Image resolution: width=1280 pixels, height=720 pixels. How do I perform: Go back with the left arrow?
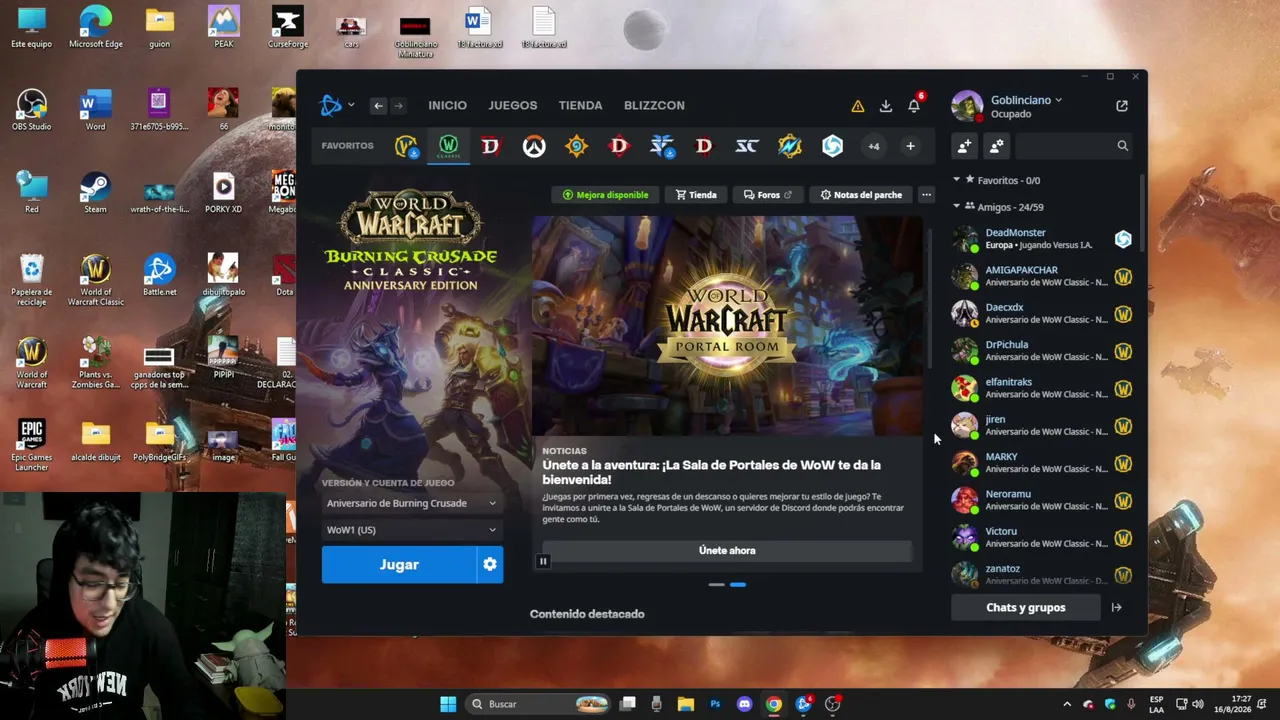tap(378, 105)
